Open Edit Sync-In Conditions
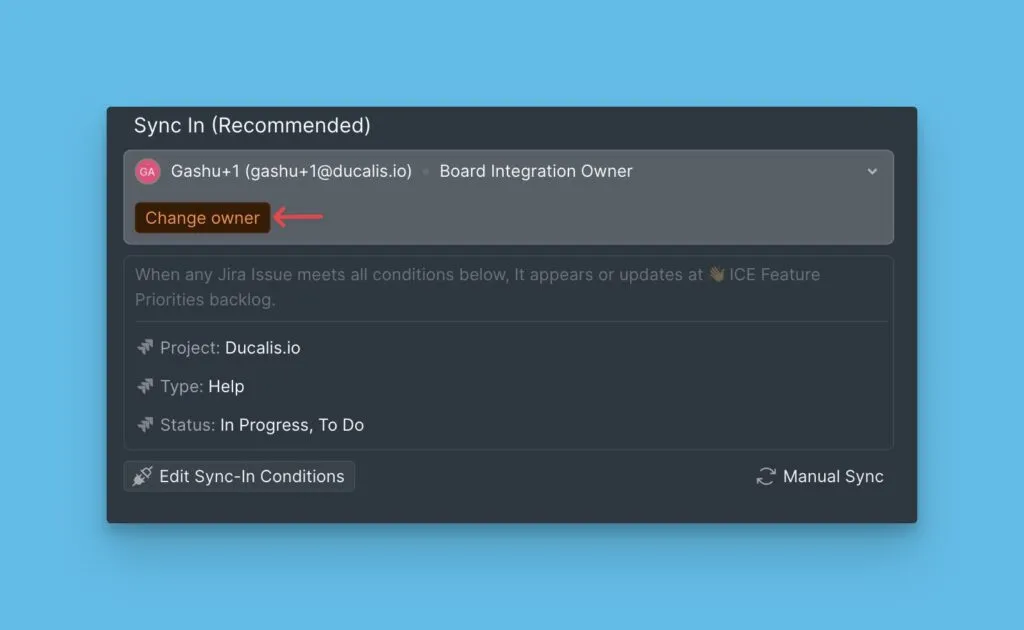 pos(250,476)
